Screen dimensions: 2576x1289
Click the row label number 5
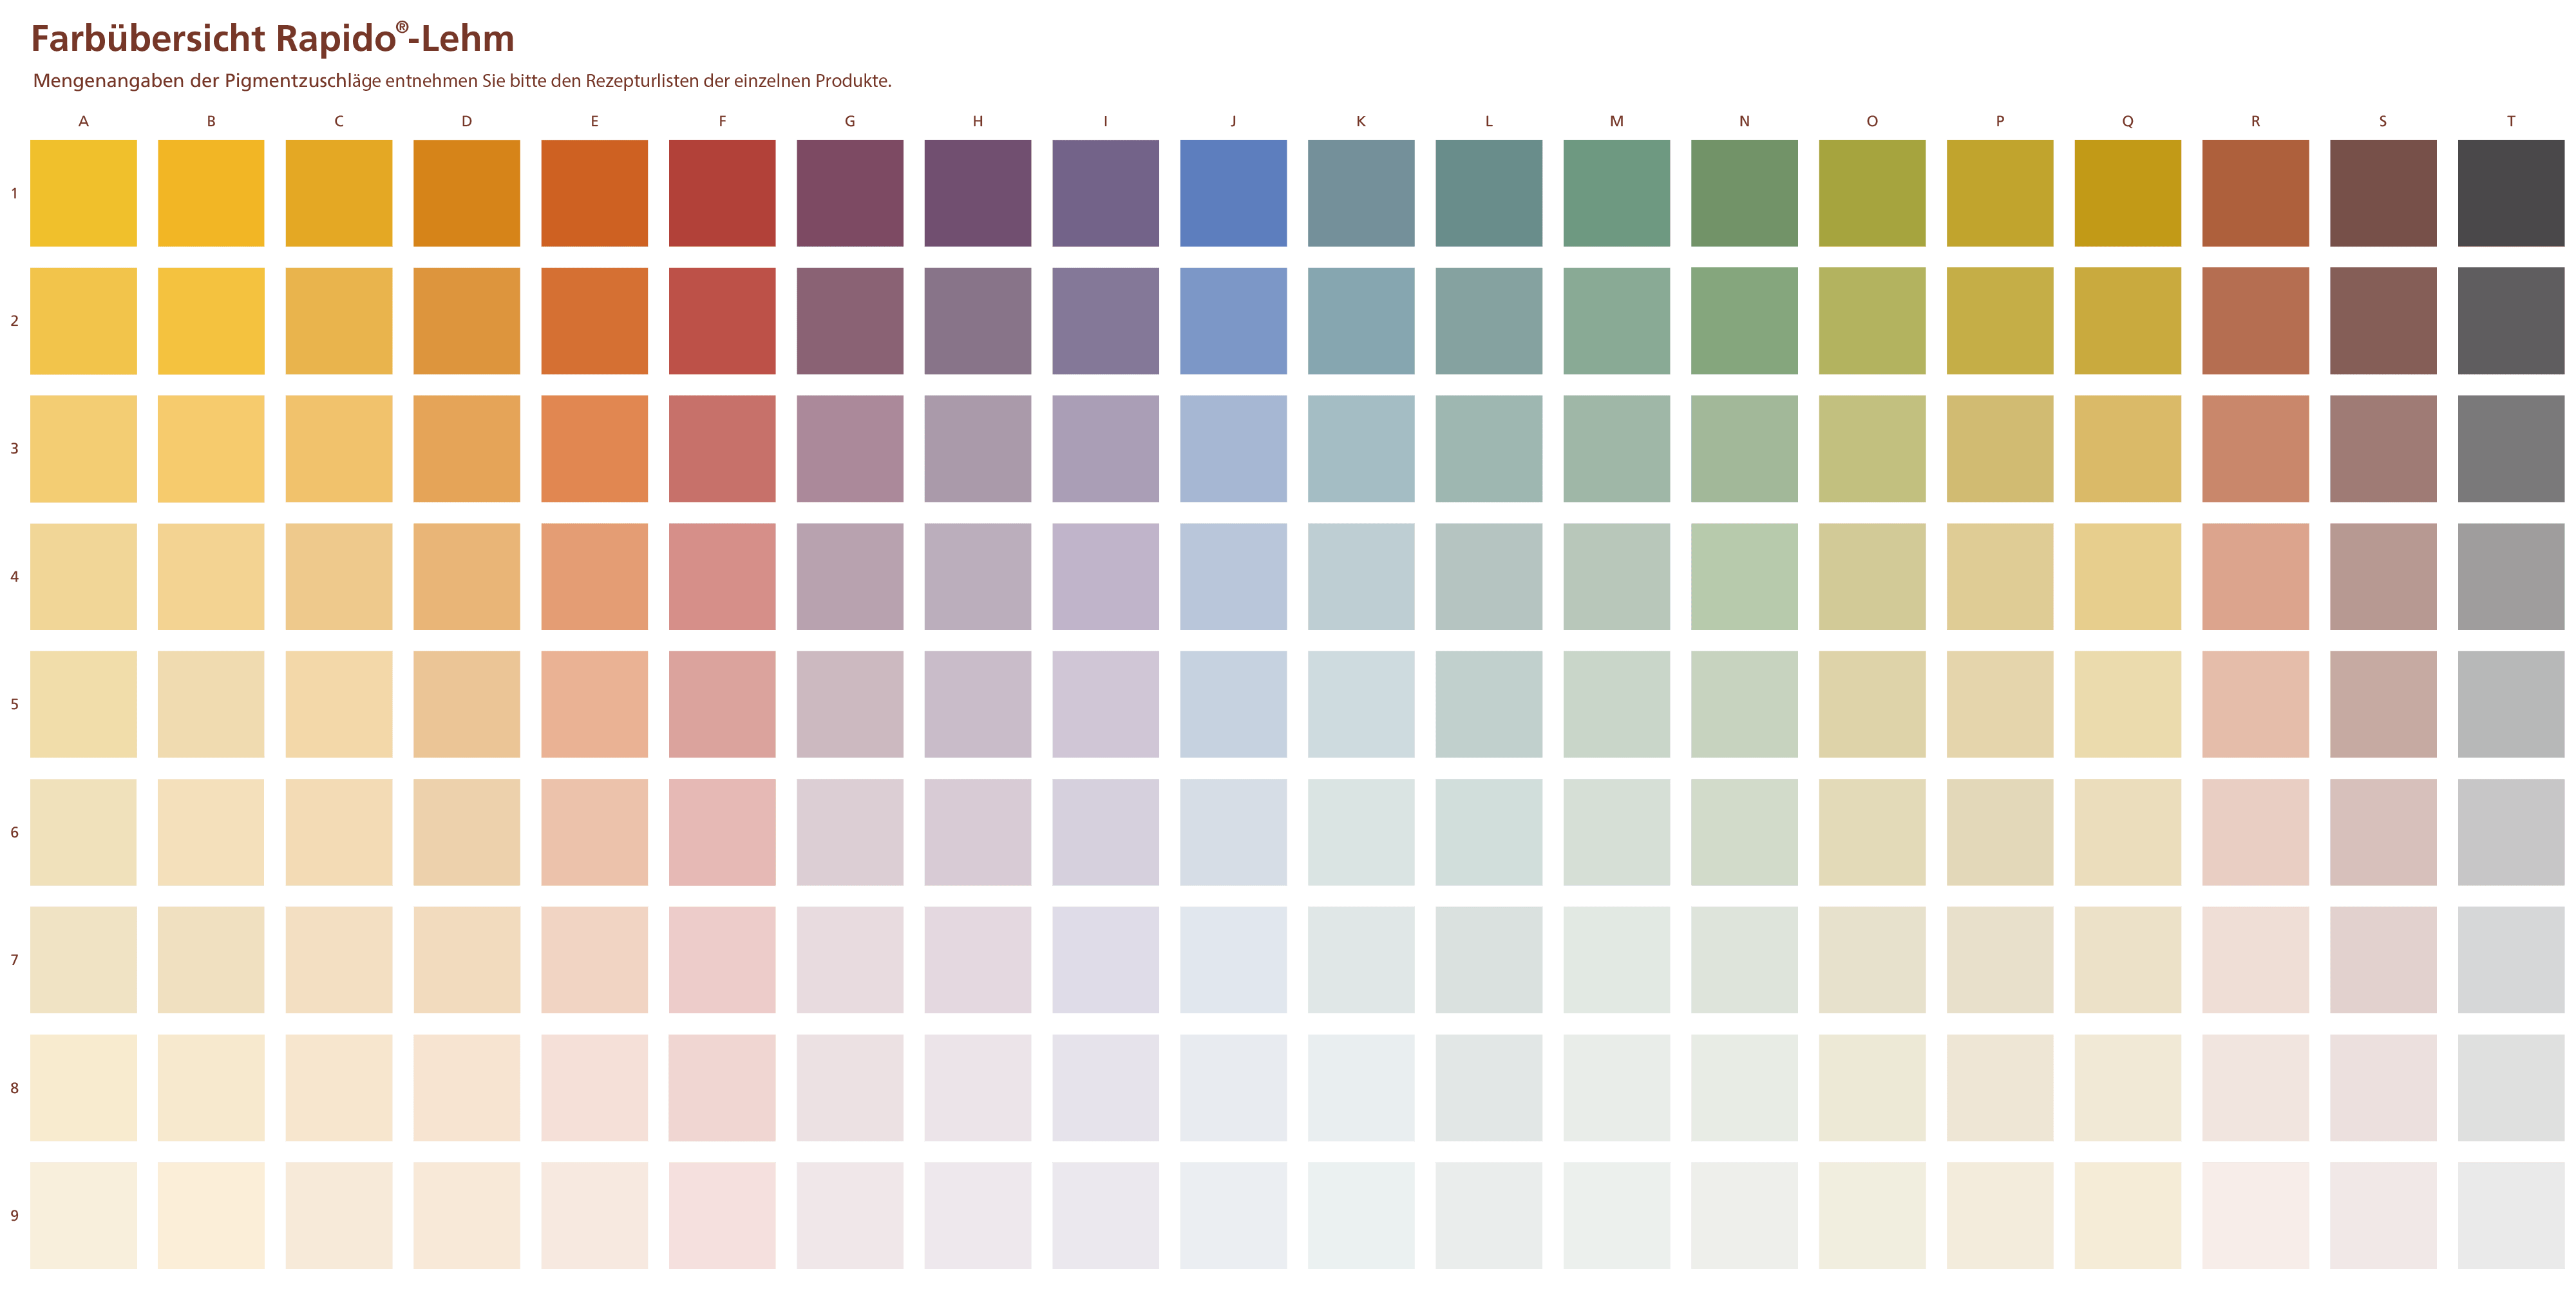click(x=14, y=704)
